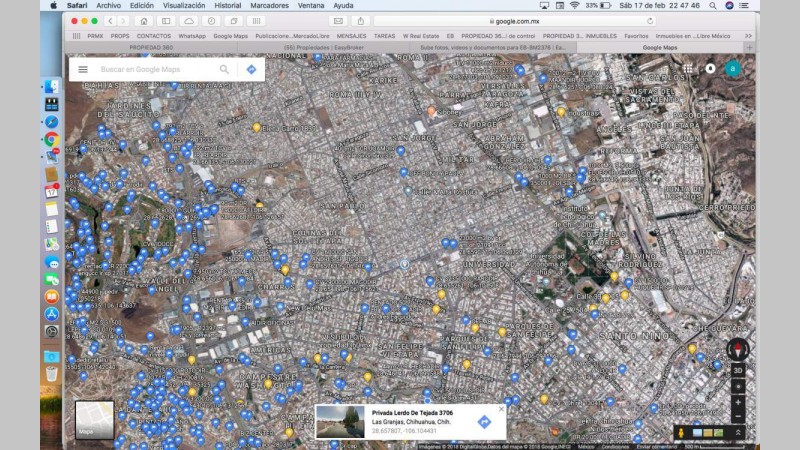Expand the imagery strip with double chevron
This screenshot has width=800, height=450.
coord(738,432)
